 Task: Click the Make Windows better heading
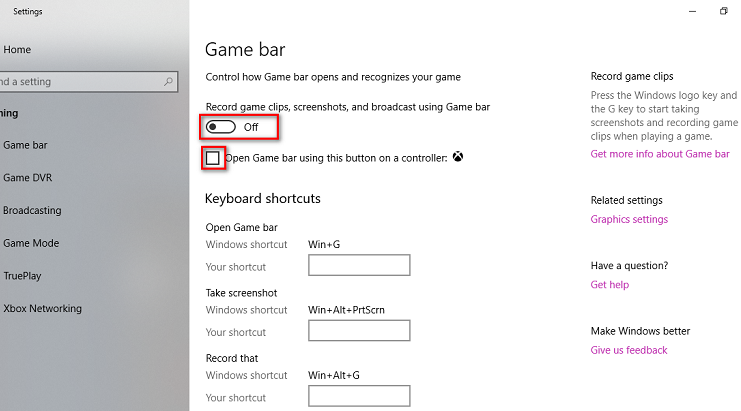[x=640, y=331]
